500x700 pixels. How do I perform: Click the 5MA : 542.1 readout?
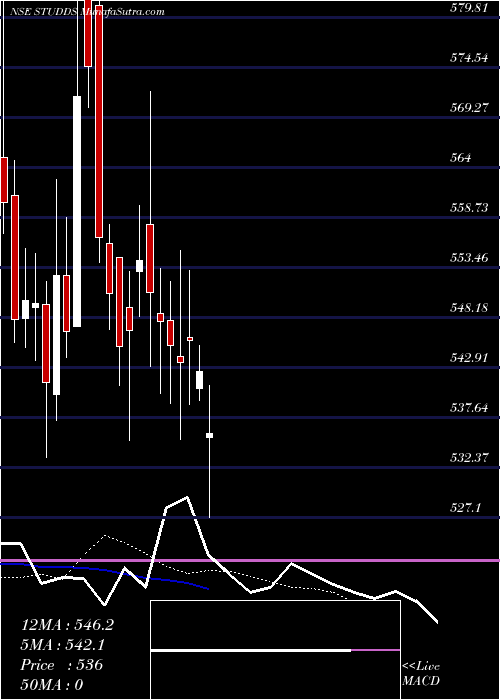point(65,645)
